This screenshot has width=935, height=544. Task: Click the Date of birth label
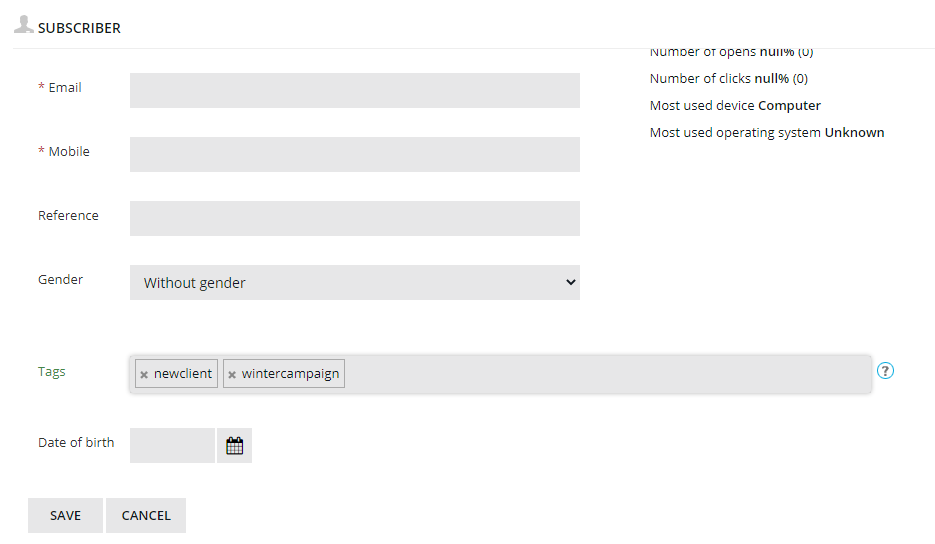click(x=76, y=443)
